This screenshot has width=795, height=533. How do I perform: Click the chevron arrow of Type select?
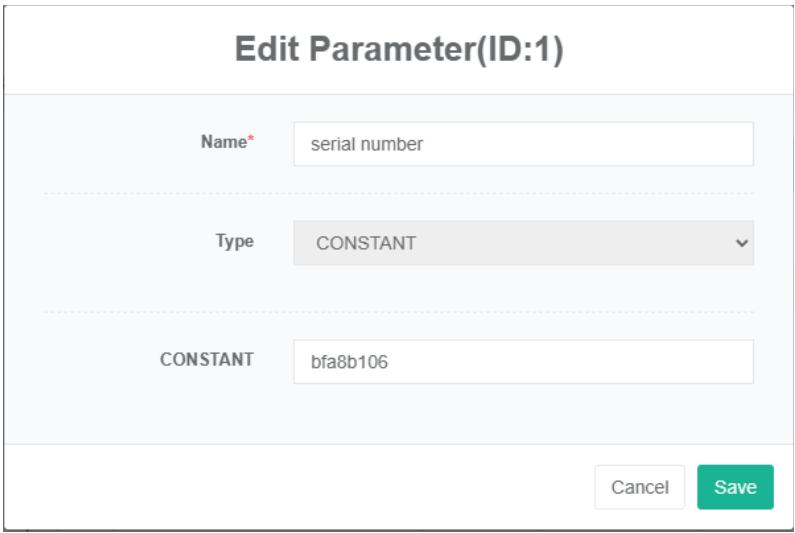pos(741,243)
